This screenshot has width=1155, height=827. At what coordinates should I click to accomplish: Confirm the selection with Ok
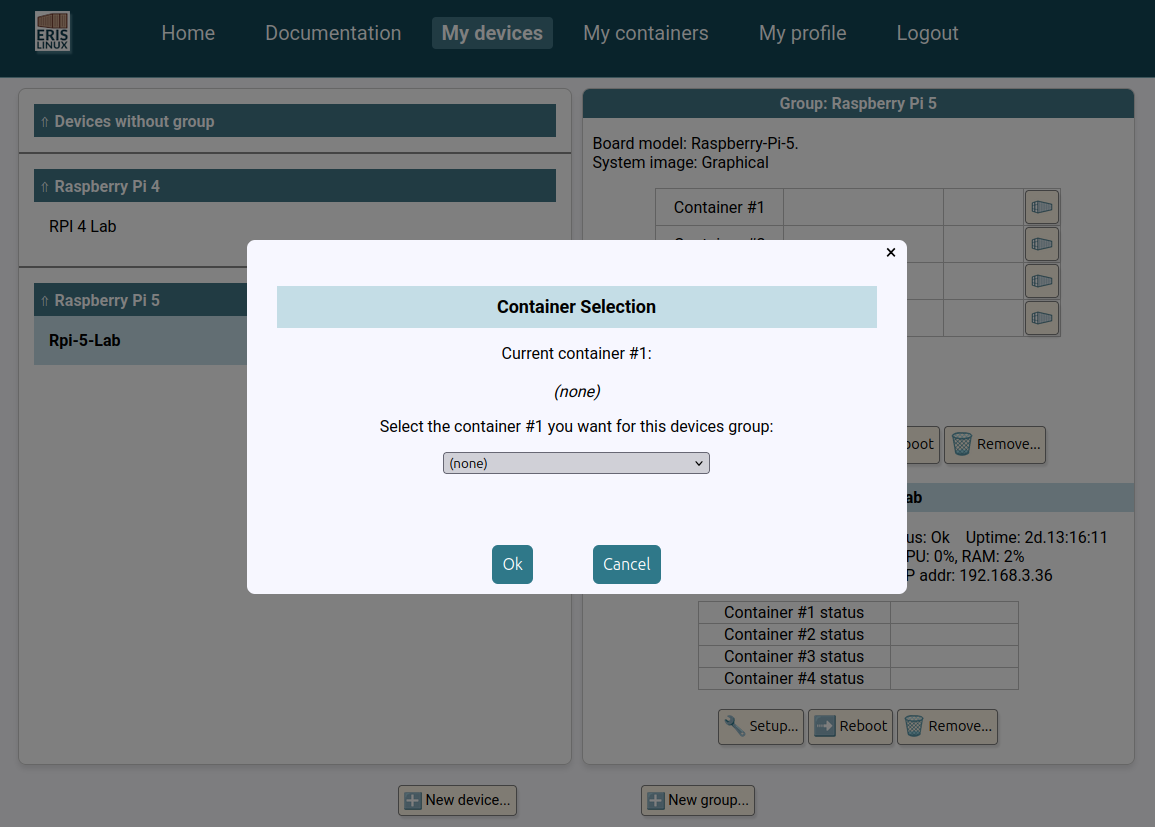(x=512, y=564)
